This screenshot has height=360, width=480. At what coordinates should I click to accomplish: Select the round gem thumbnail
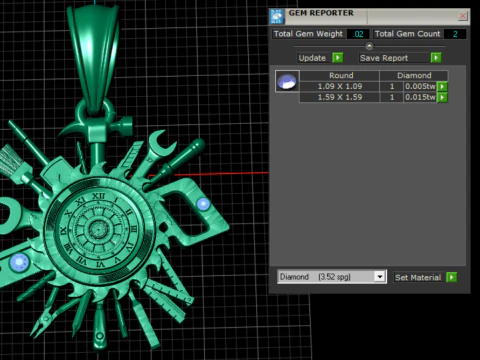click(x=287, y=81)
